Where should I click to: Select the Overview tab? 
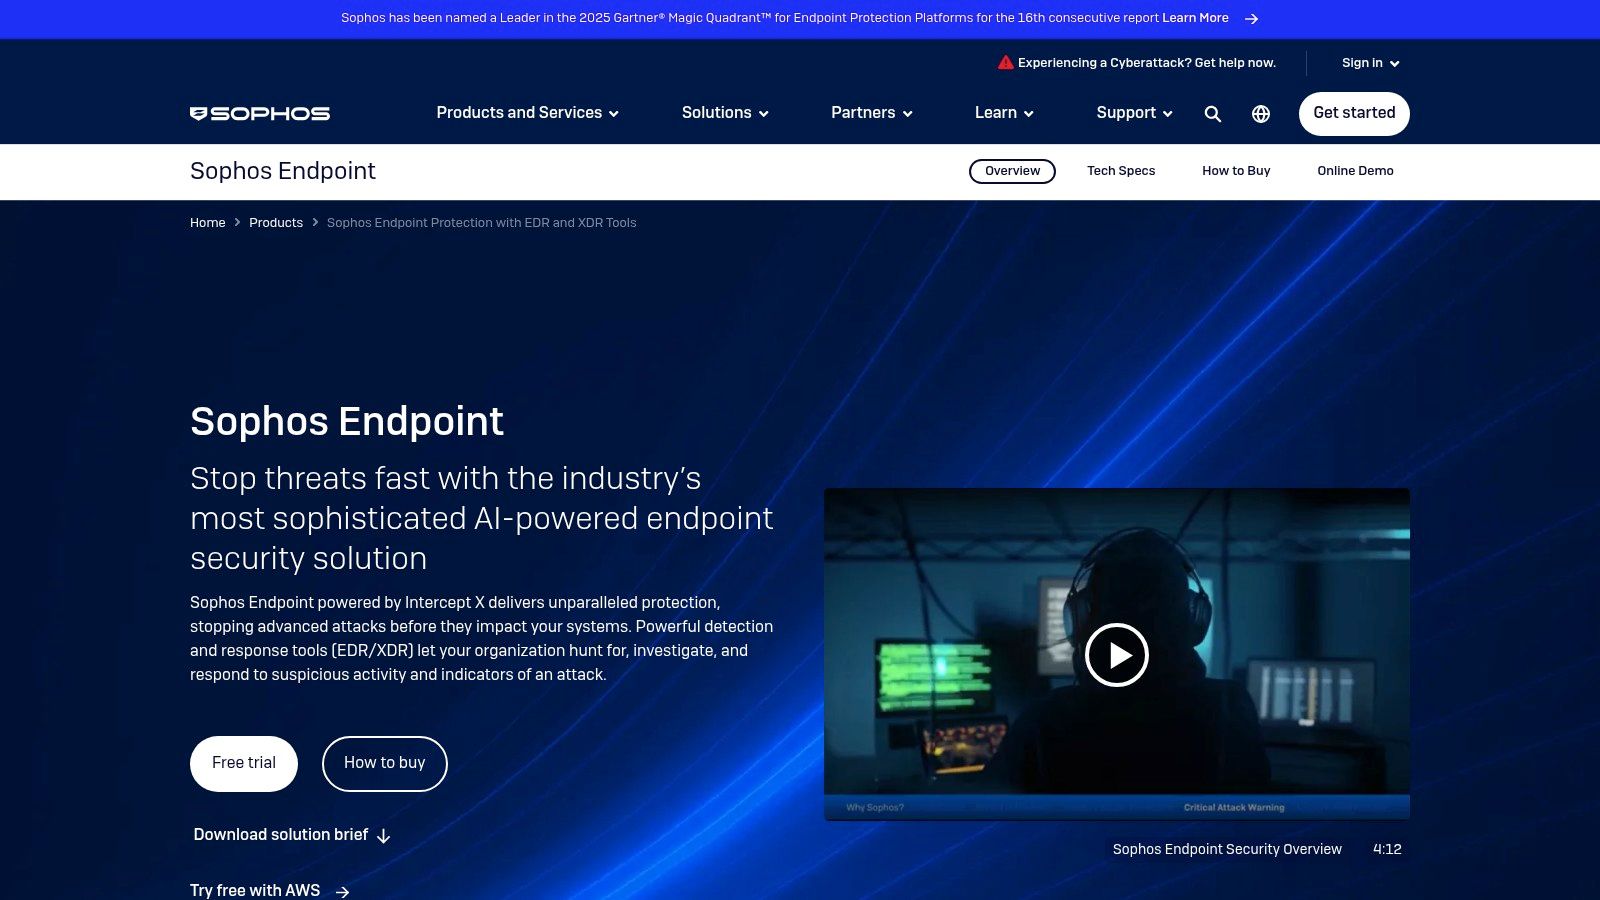[x=1012, y=171]
